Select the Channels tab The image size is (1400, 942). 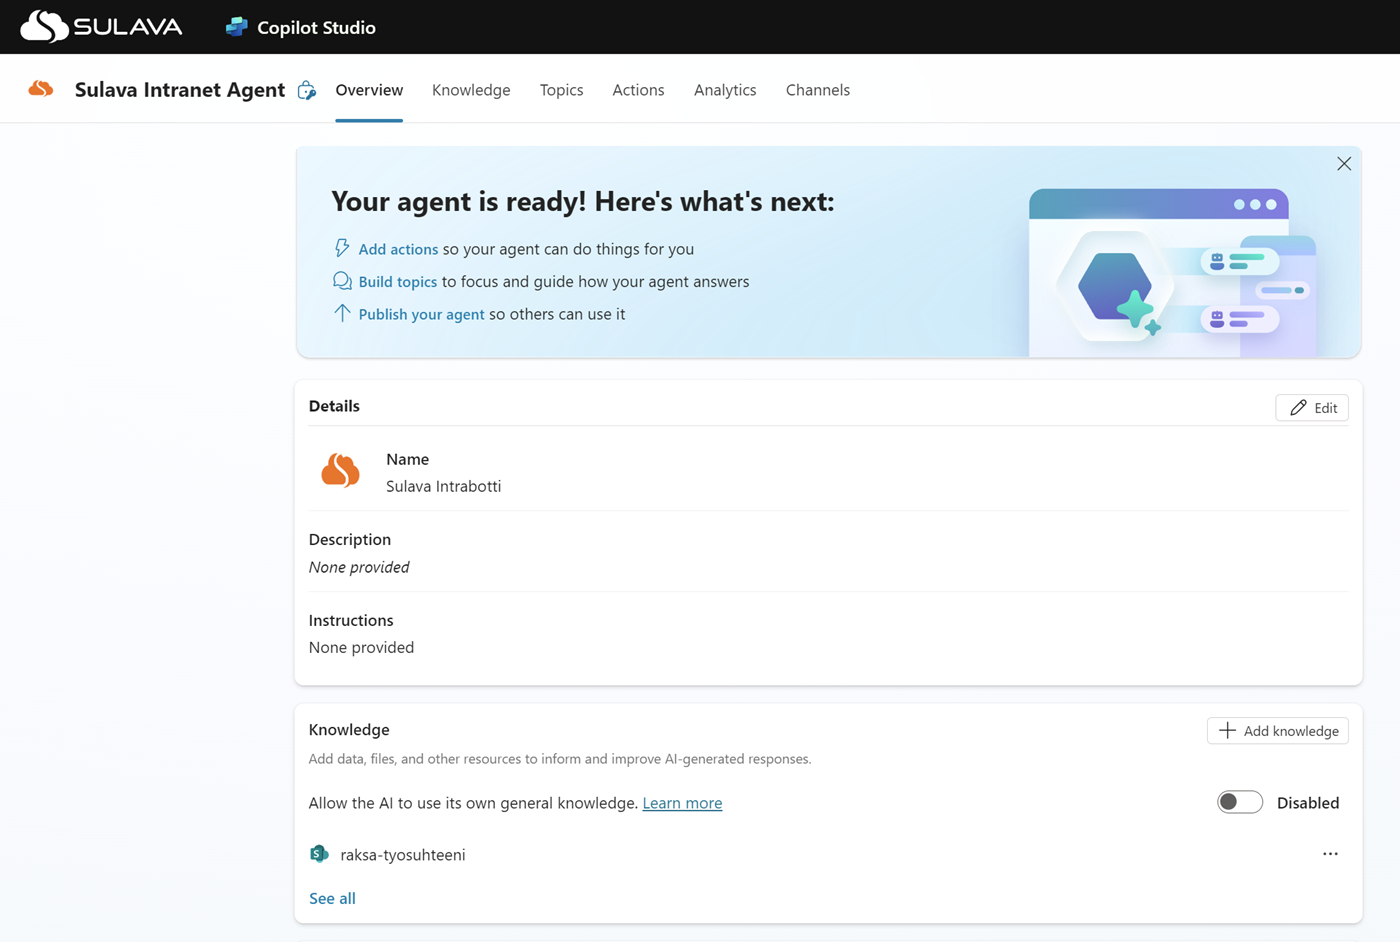[817, 90]
